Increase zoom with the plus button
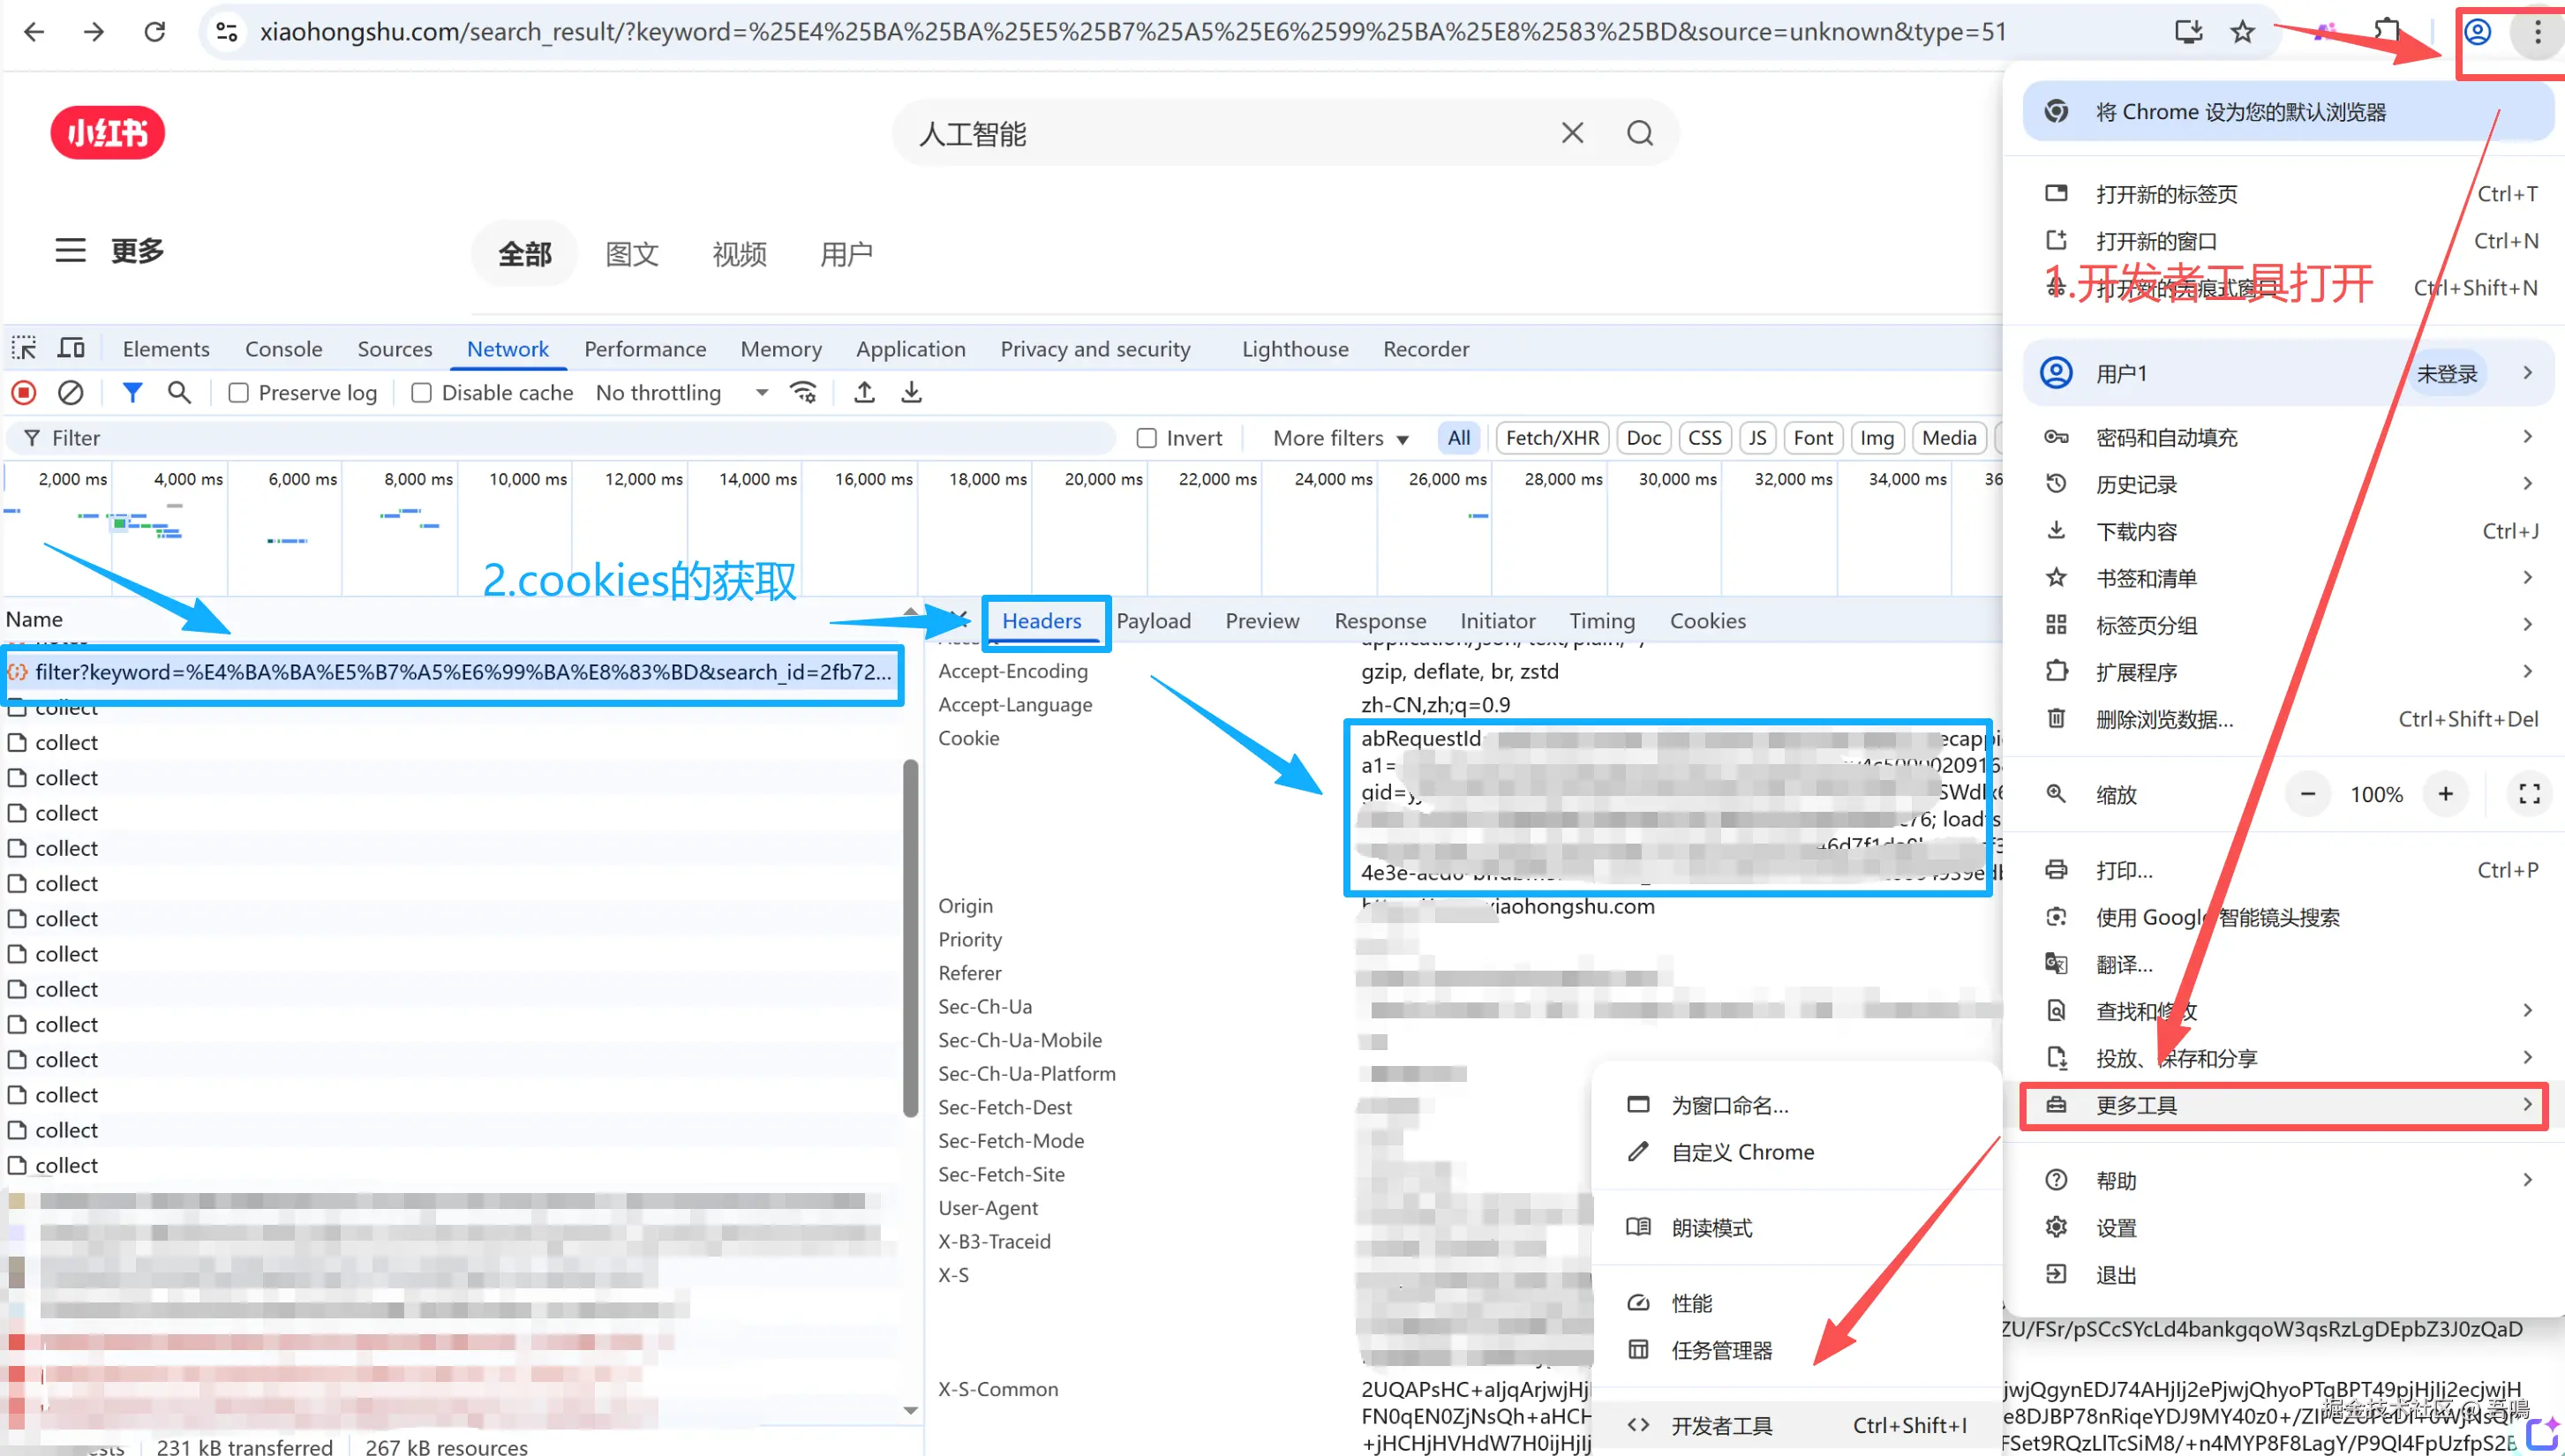Screen dimensions: 2565x1456 [x=2445, y=794]
